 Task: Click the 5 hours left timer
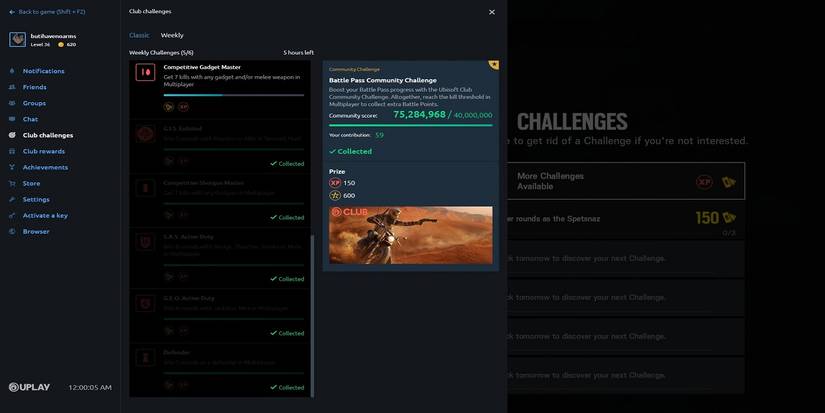pyautogui.click(x=298, y=53)
